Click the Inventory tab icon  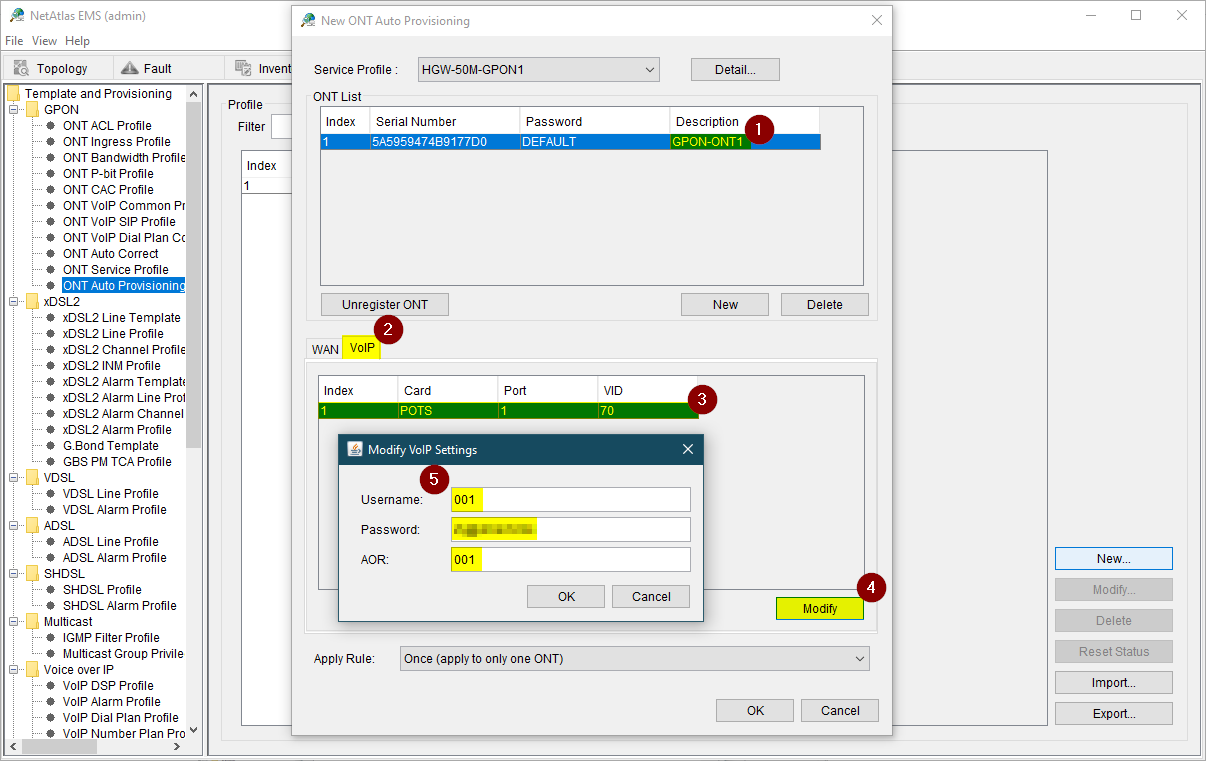point(243,68)
